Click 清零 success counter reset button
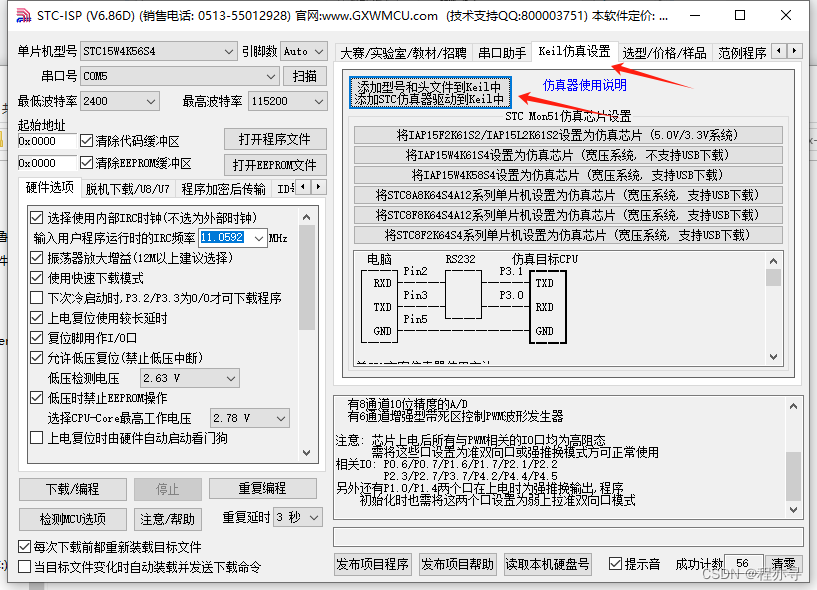817x590 pixels. pos(783,563)
